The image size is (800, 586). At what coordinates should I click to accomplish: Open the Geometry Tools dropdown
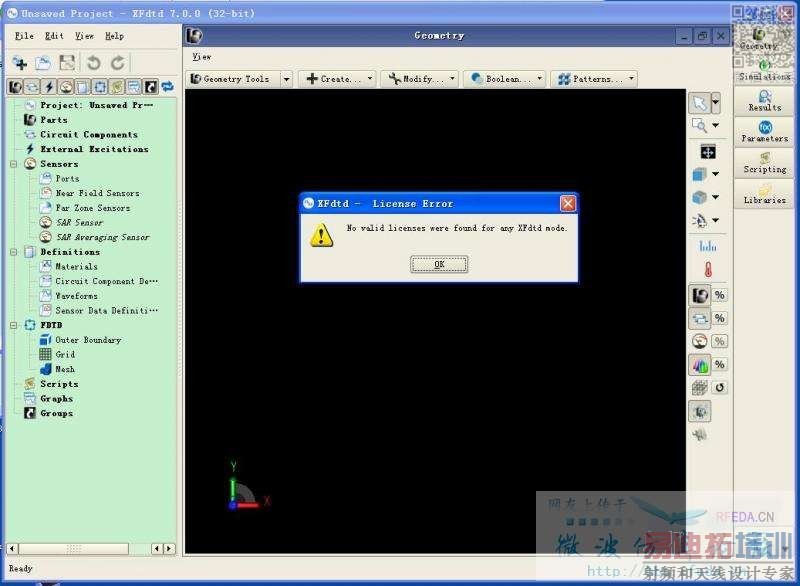click(x=287, y=79)
